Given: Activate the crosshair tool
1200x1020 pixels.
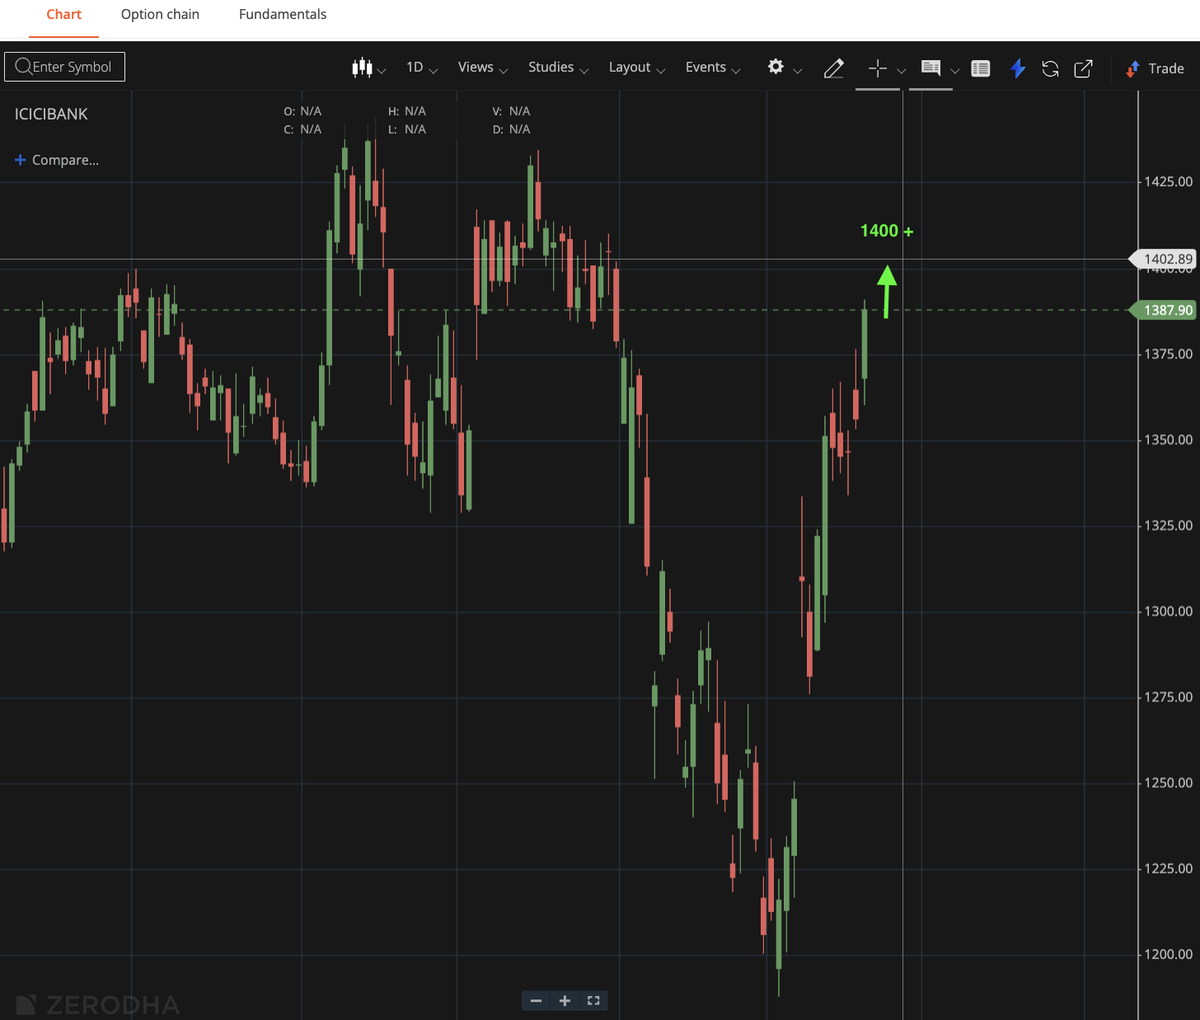Looking at the screenshot, I should coord(876,68).
